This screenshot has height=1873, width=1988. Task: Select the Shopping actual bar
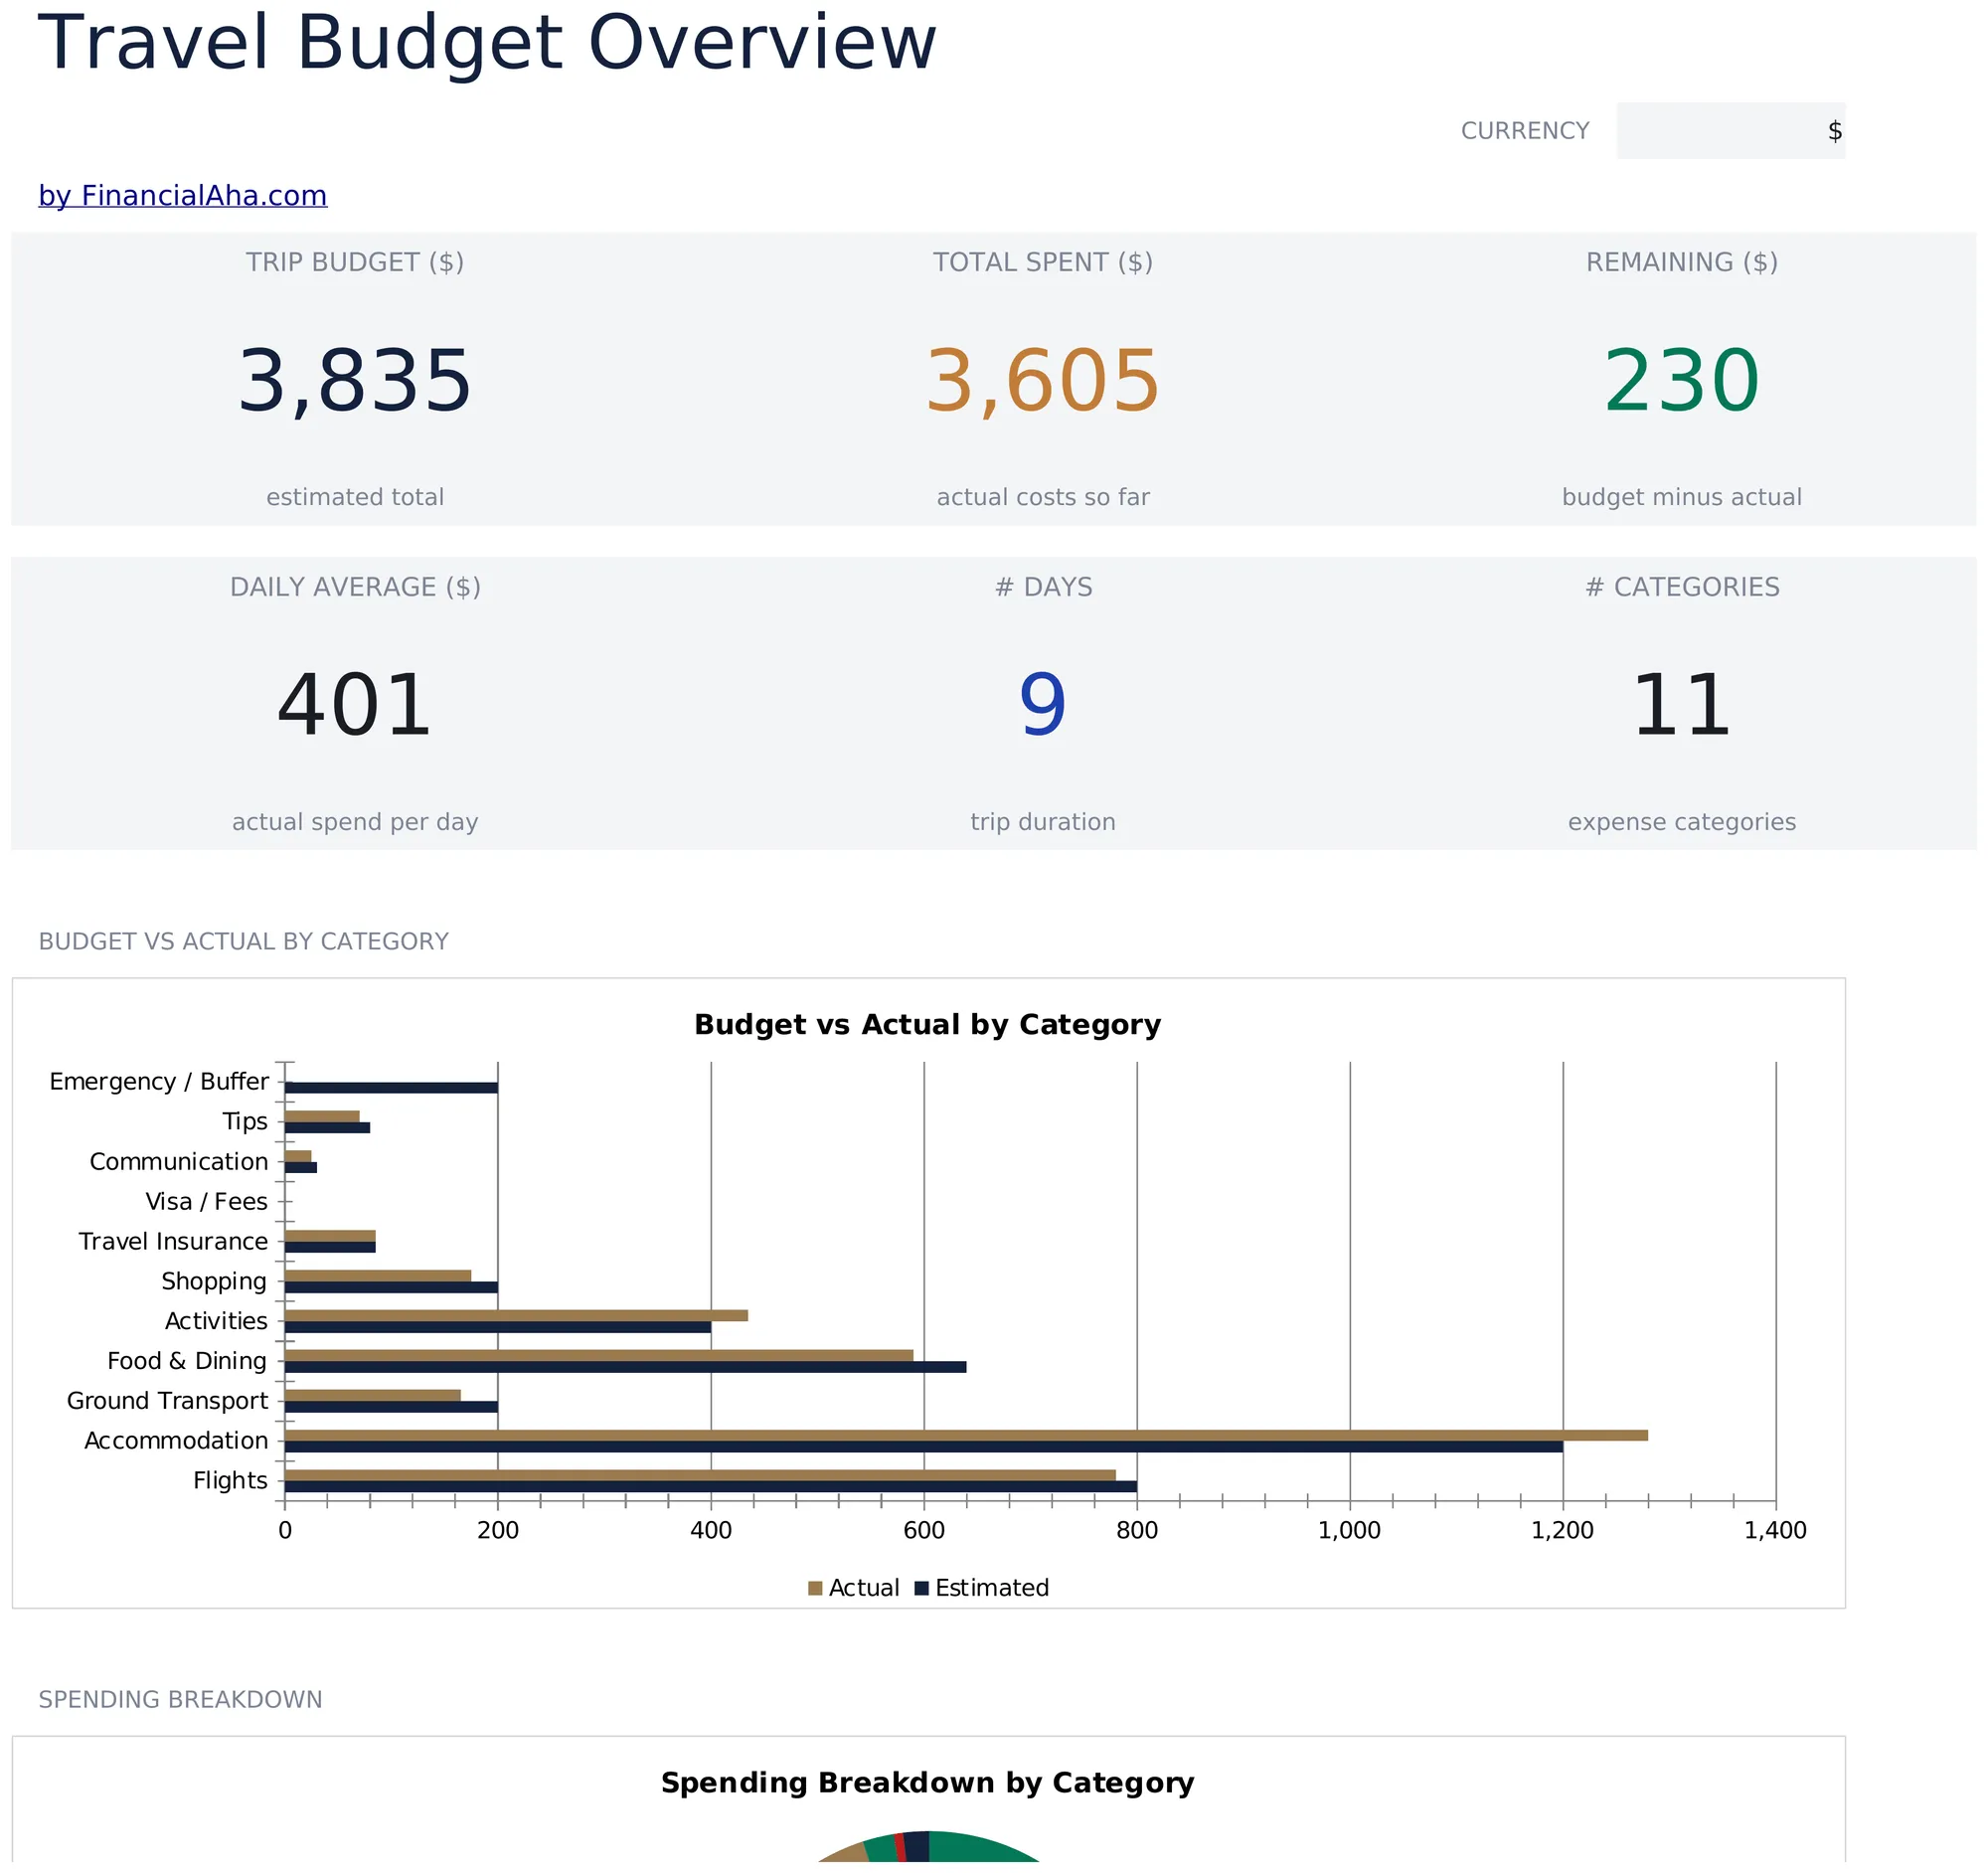[x=378, y=1277]
